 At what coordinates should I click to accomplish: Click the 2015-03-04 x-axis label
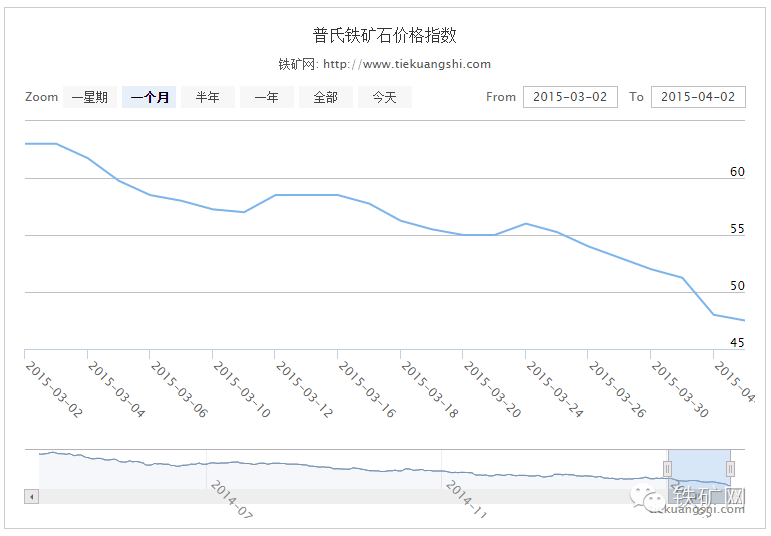click(x=116, y=389)
